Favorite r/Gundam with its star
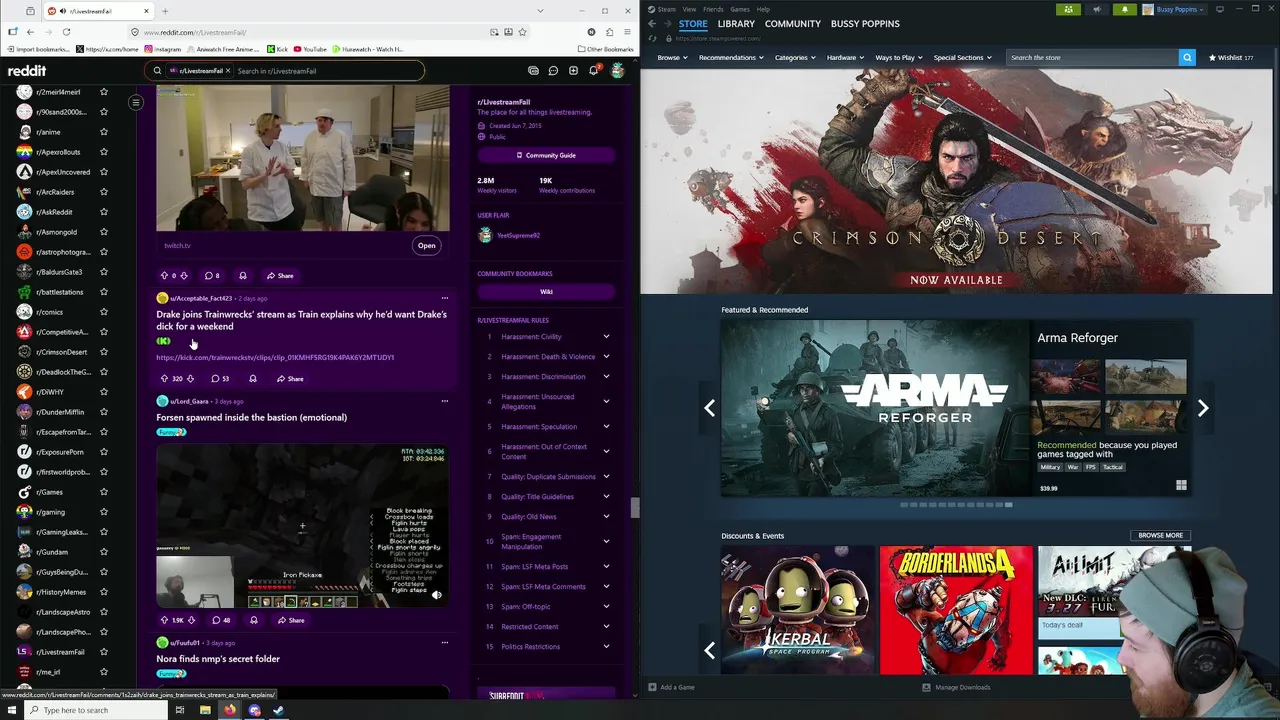 (103, 552)
